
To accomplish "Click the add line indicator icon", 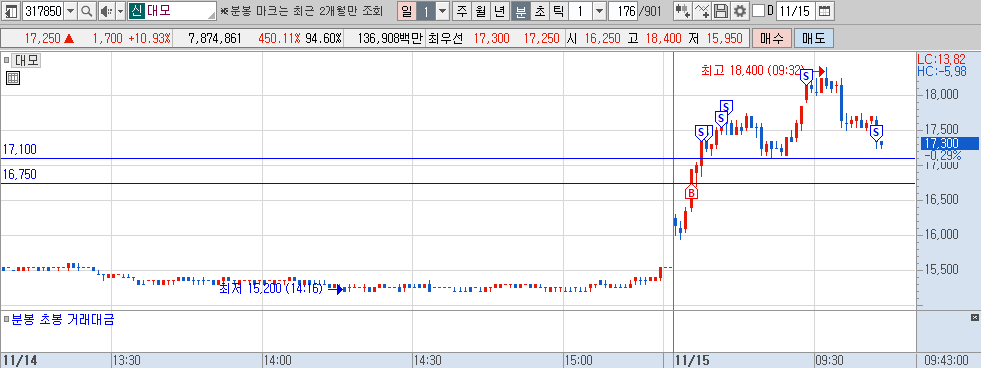I will pyautogui.click(x=703, y=11).
